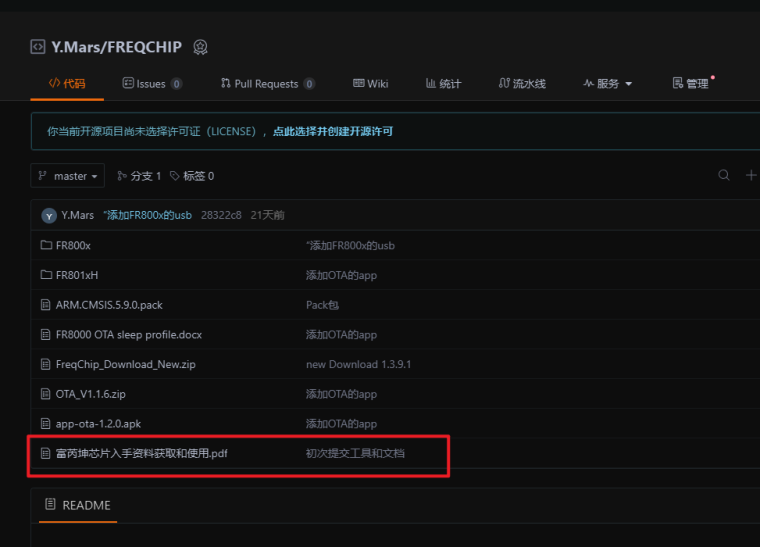The width and height of the screenshot is (760, 547).
Task: Click Y.Mars avatar icon in commit row
Action: (x=49, y=215)
